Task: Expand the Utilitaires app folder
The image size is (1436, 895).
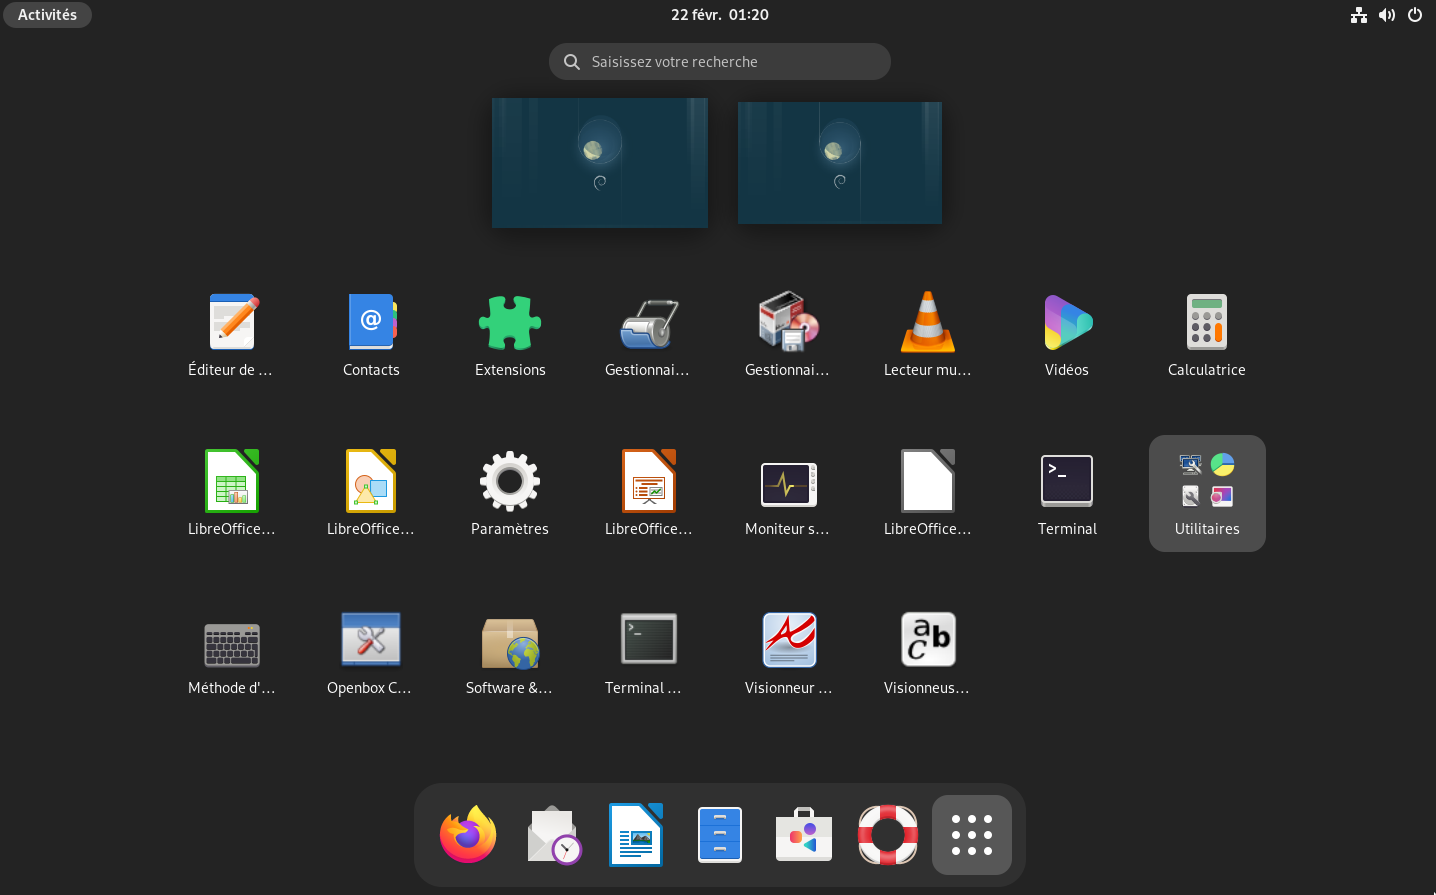Action: pyautogui.click(x=1206, y=492)
